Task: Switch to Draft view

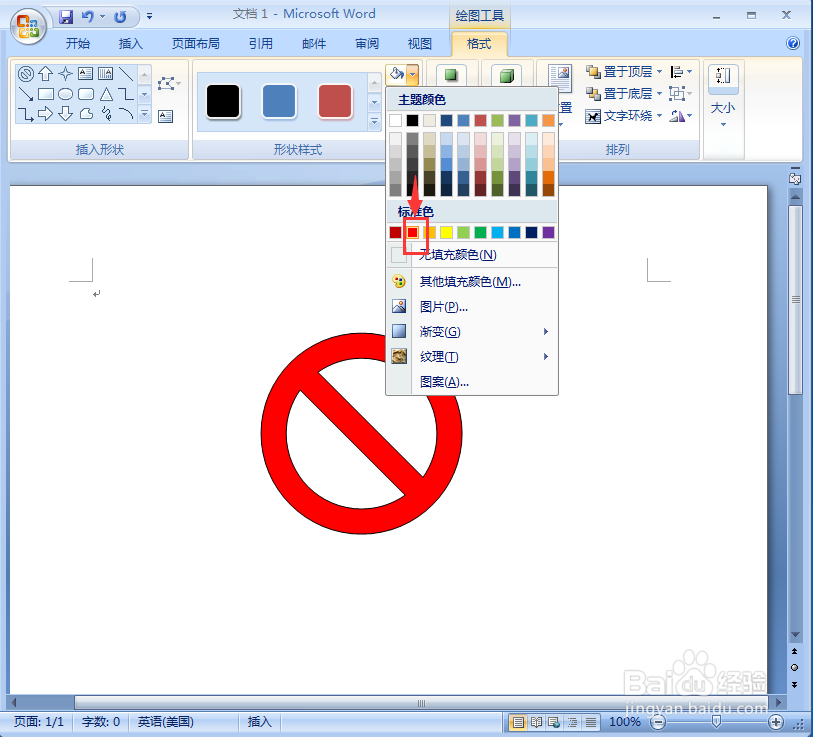Action: pos(590,721)
